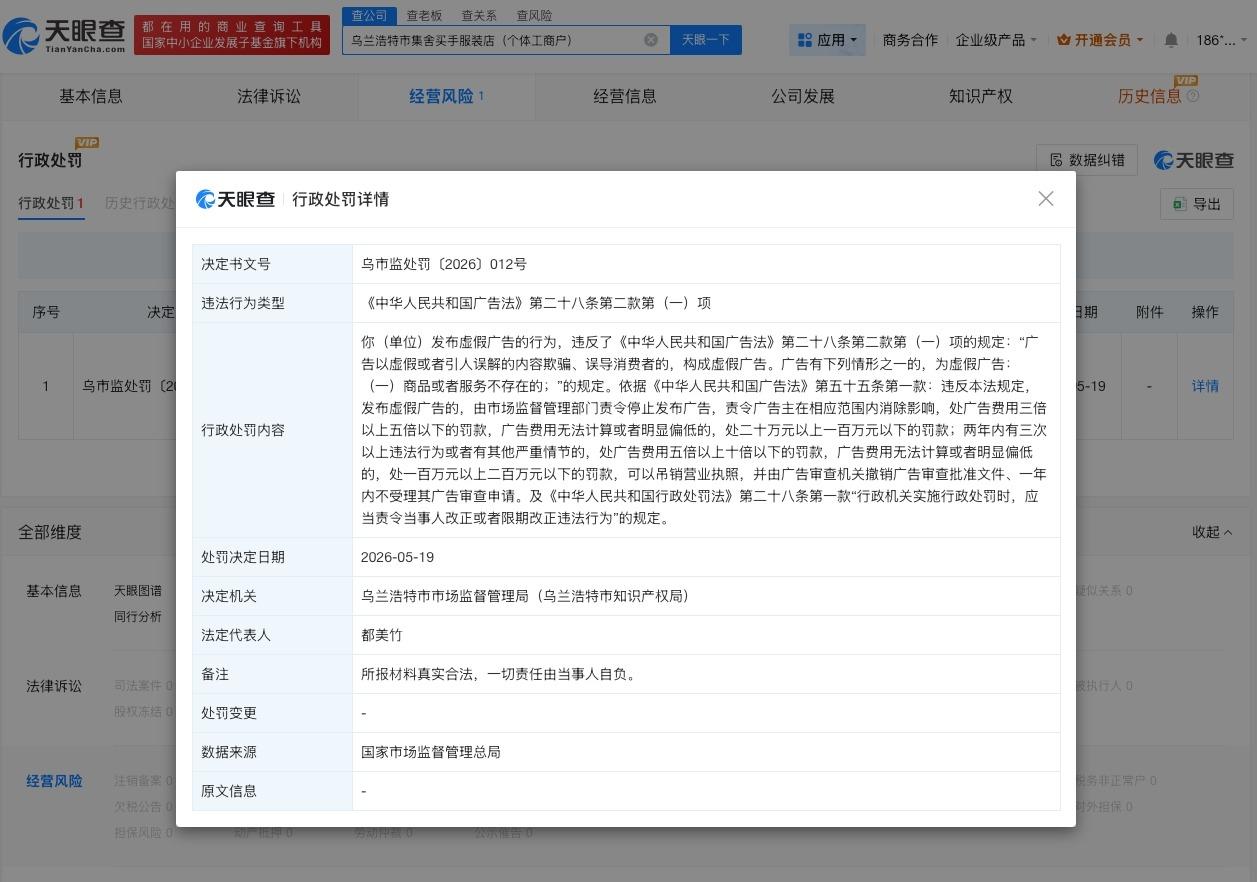Switch to the 历史信息 VIP tab
The height and width of the screenshot is (882, 1257).
click(x=1158, y=96)
